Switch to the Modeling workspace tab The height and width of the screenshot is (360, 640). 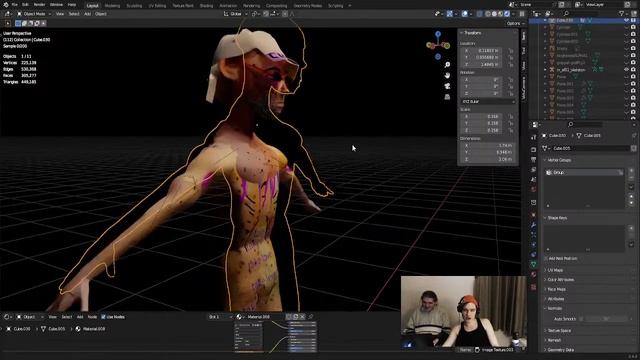pyautogui.click(x=112, y=6)
